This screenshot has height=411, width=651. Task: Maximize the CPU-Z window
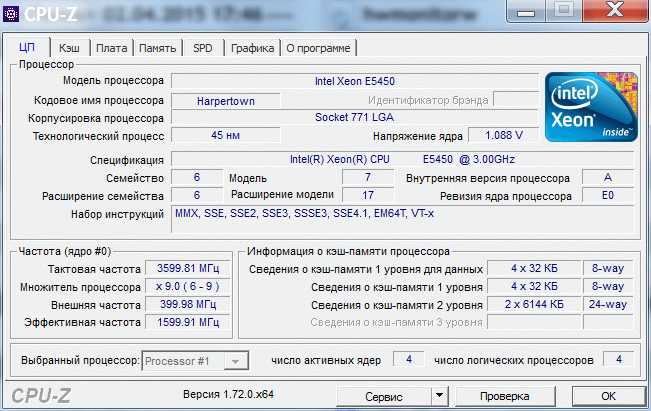(563, 11)
